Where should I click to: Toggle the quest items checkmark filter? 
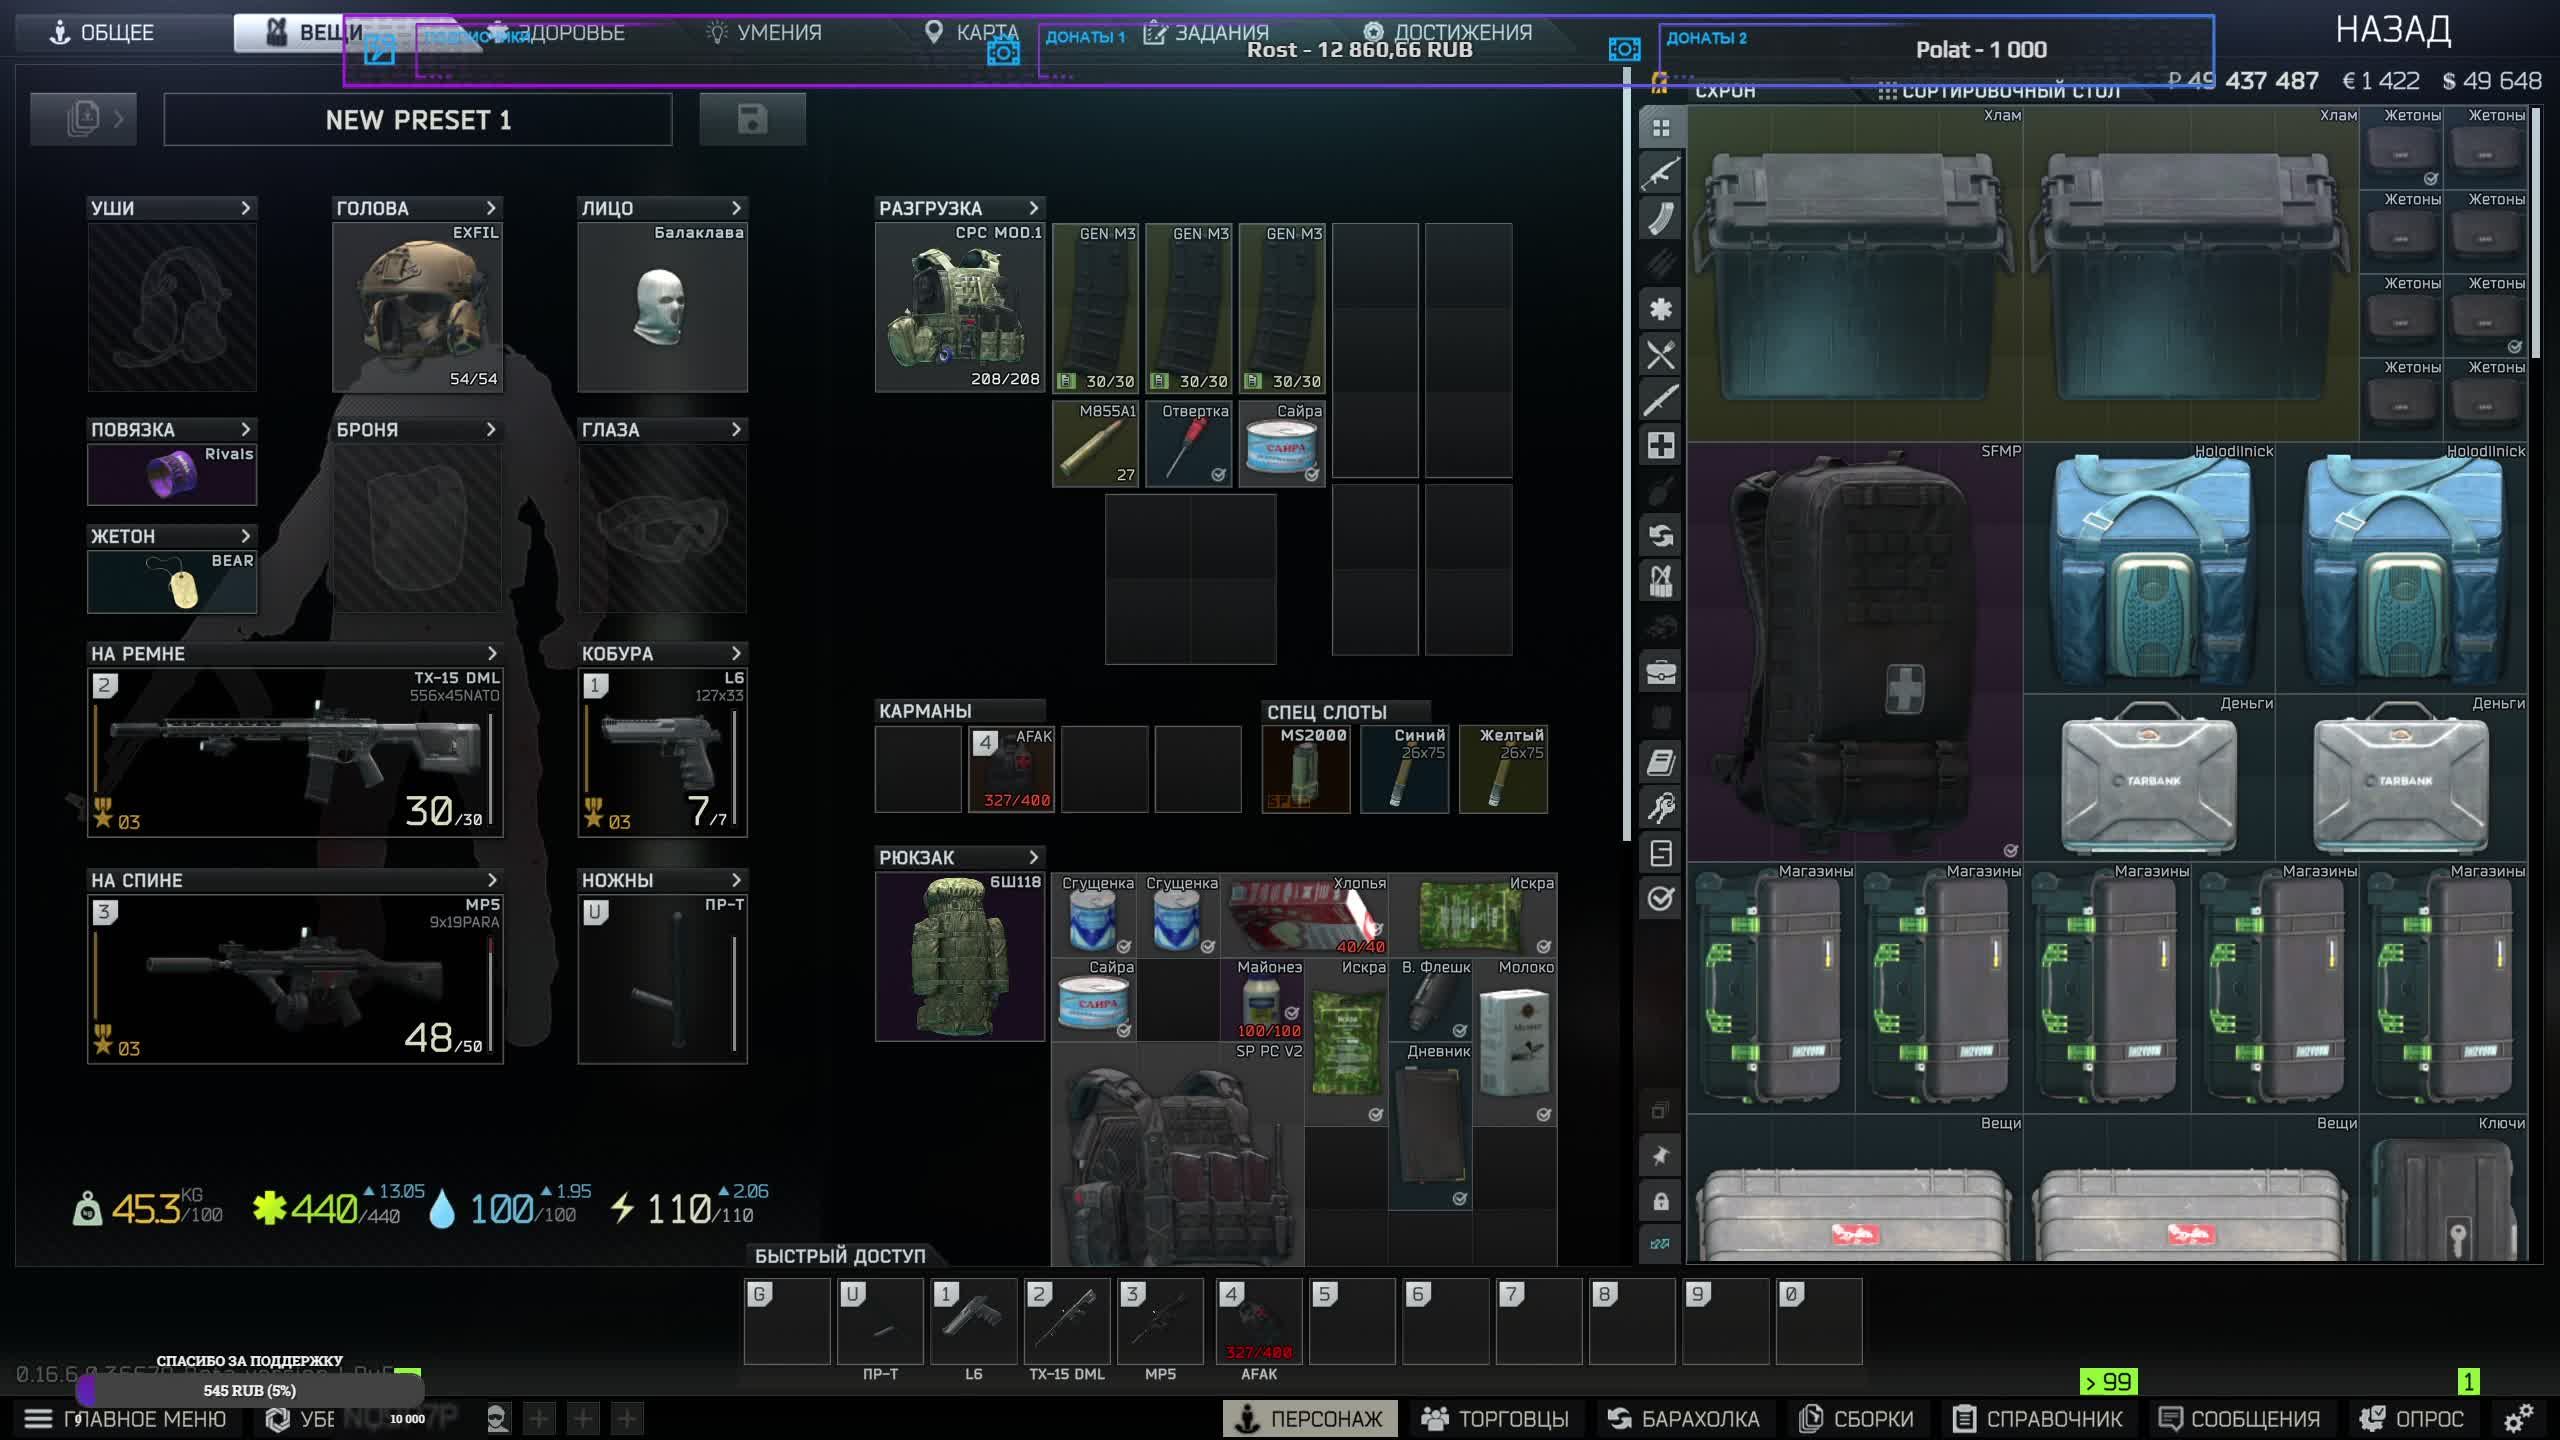[x=1660, y=898]
